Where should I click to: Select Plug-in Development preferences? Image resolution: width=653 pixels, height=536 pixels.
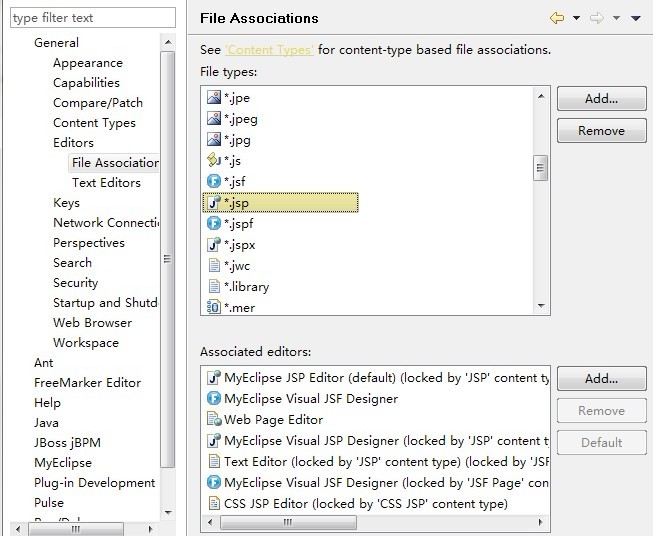coord(95,483)
